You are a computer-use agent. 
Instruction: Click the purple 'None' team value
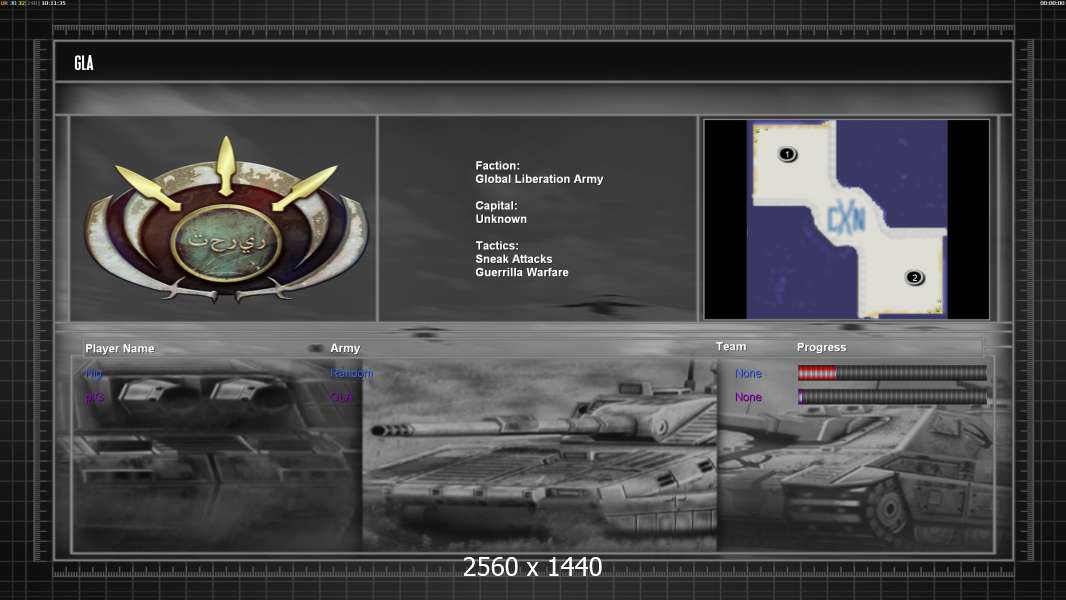748,397
